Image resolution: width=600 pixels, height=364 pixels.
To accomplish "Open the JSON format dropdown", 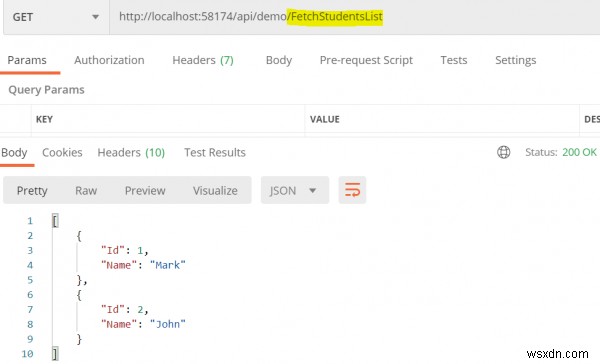I will click(x=295, y=190).
